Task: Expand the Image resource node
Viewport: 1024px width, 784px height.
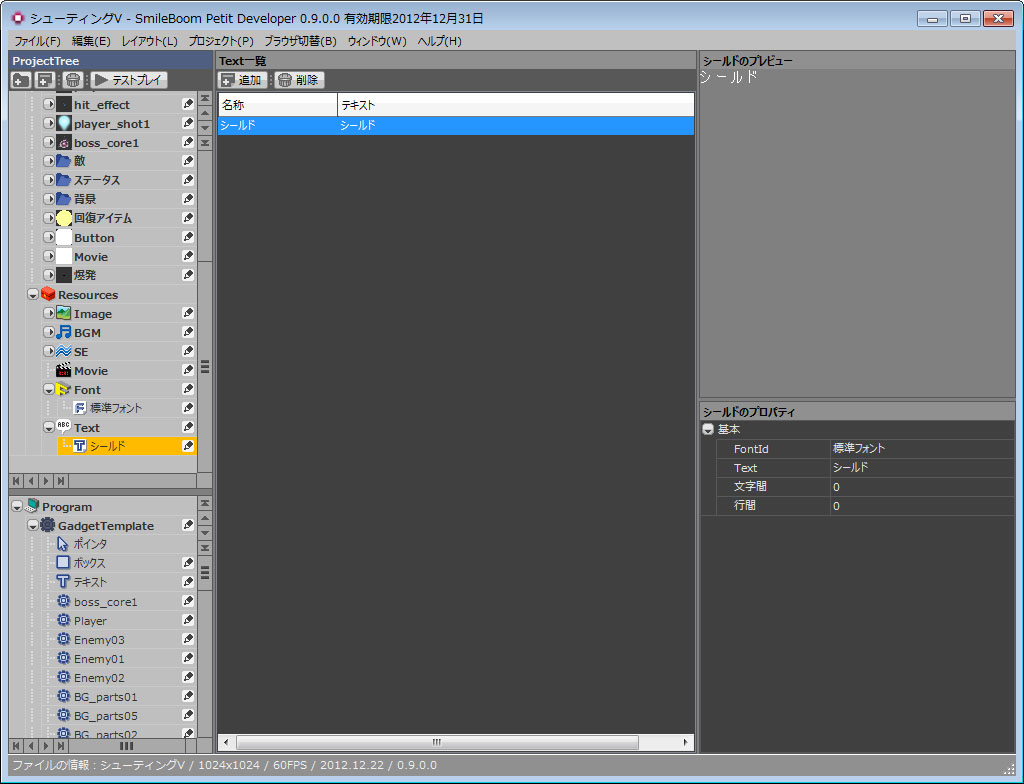Action: pos(49,313)
